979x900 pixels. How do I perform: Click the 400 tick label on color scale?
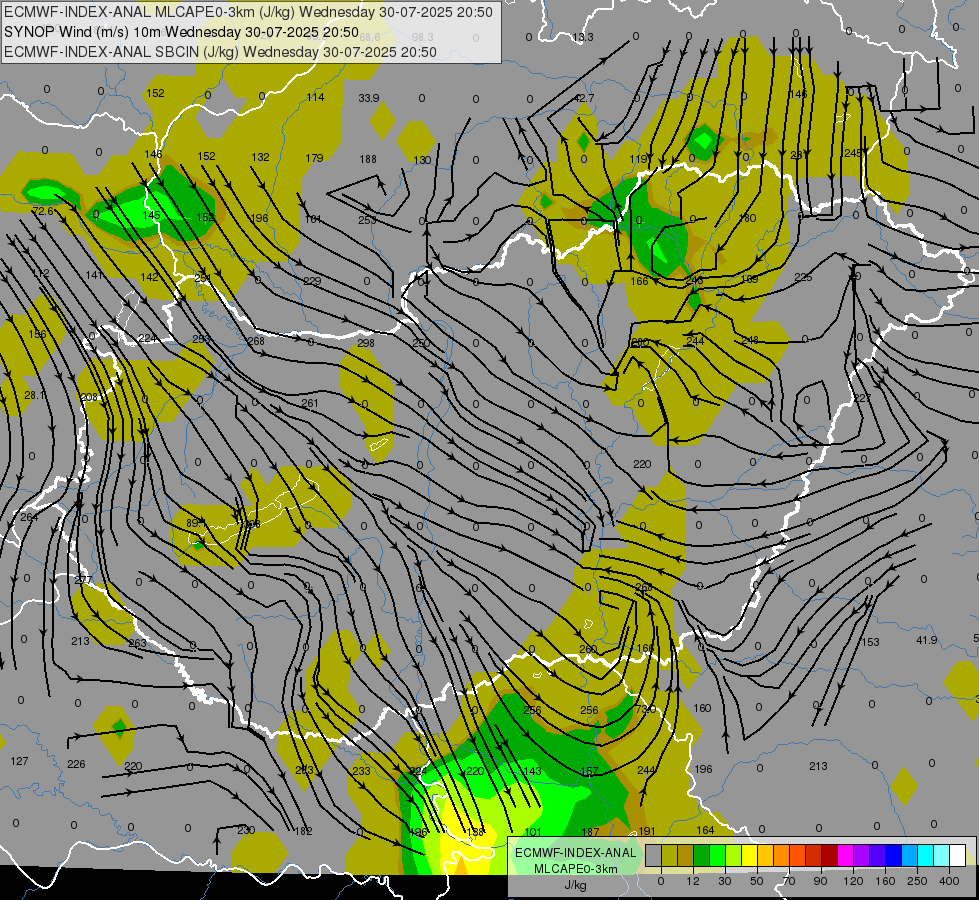[949, 881]
